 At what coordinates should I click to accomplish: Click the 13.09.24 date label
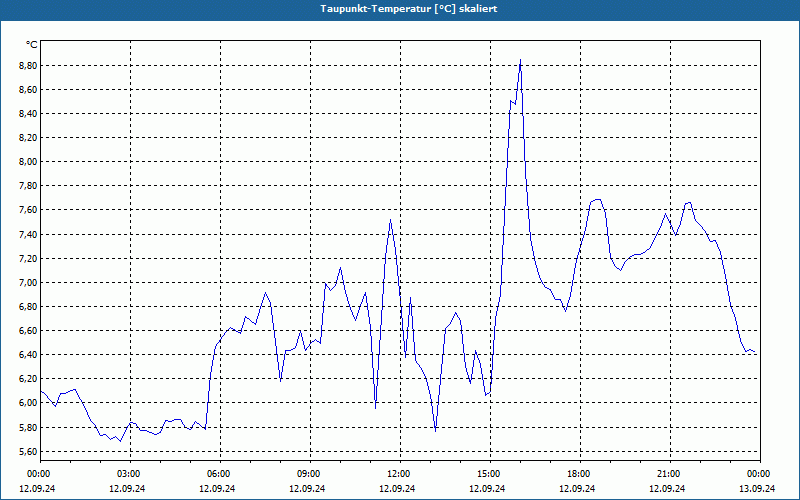click(757, 488)
